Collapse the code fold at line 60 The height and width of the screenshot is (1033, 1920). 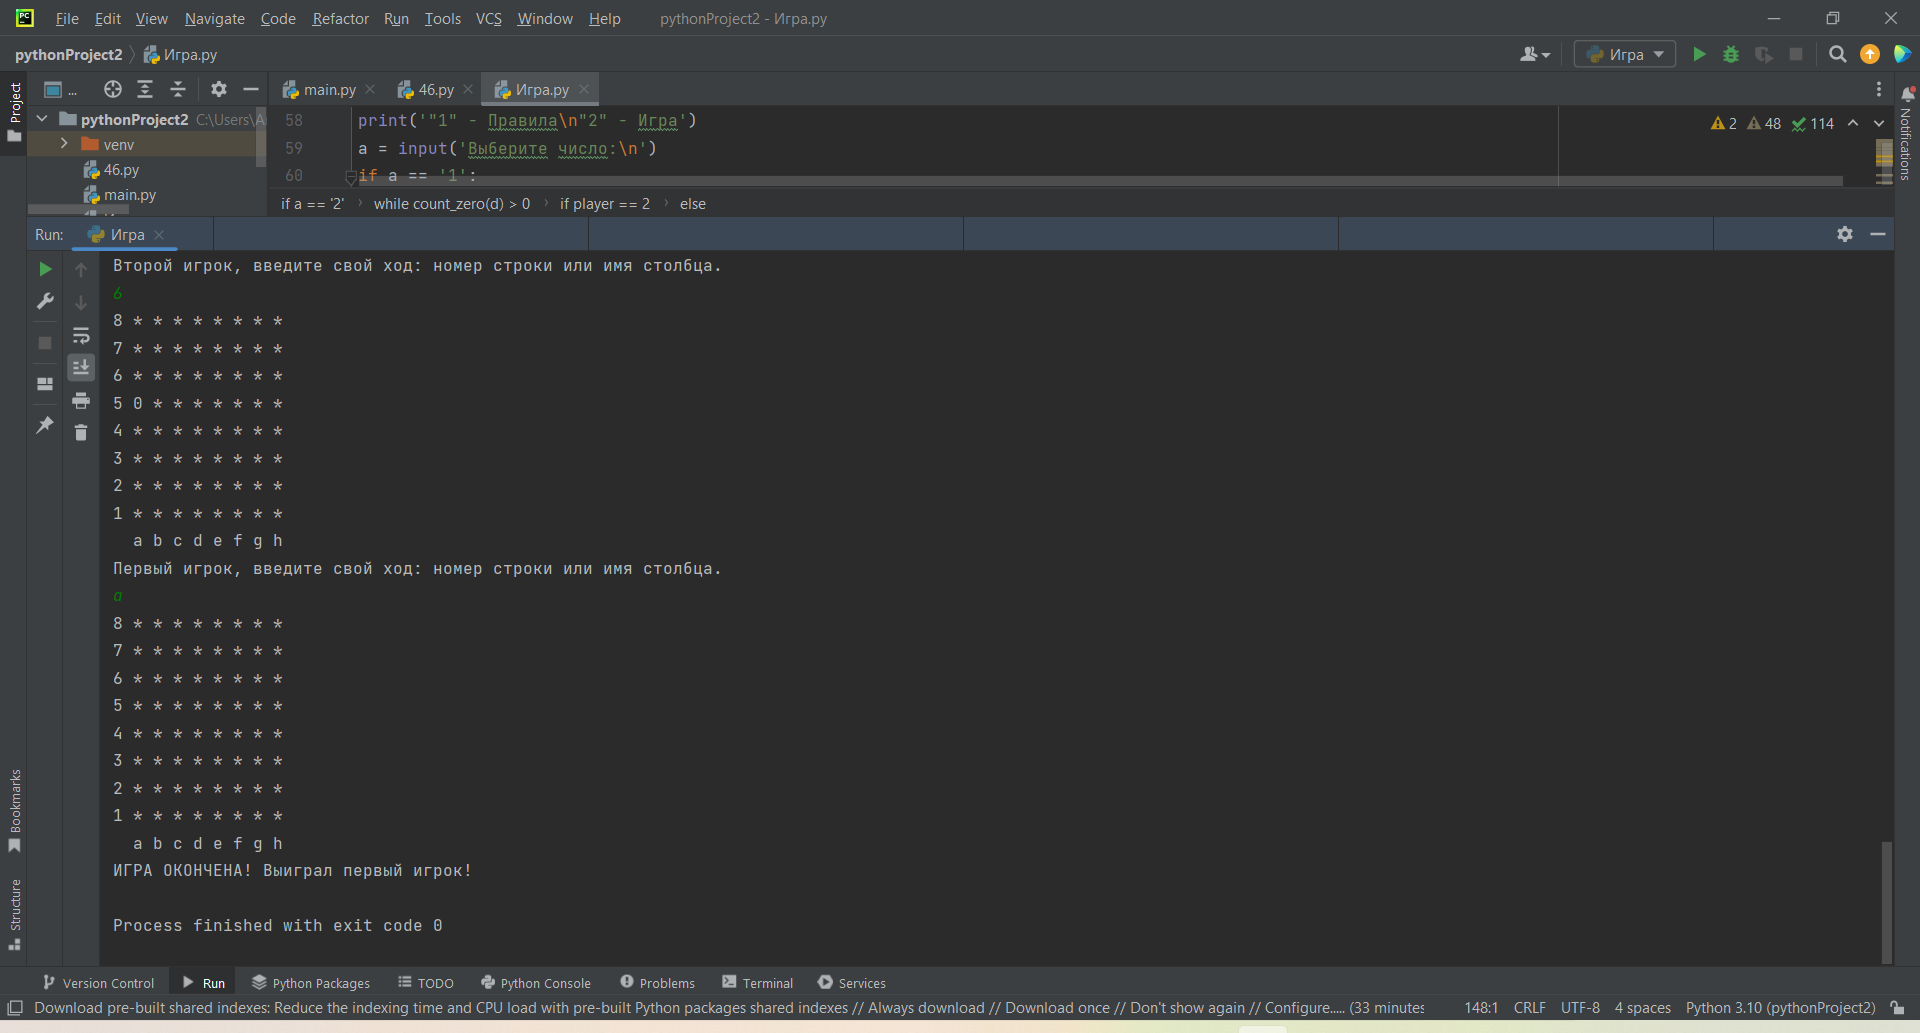[349, 176]
